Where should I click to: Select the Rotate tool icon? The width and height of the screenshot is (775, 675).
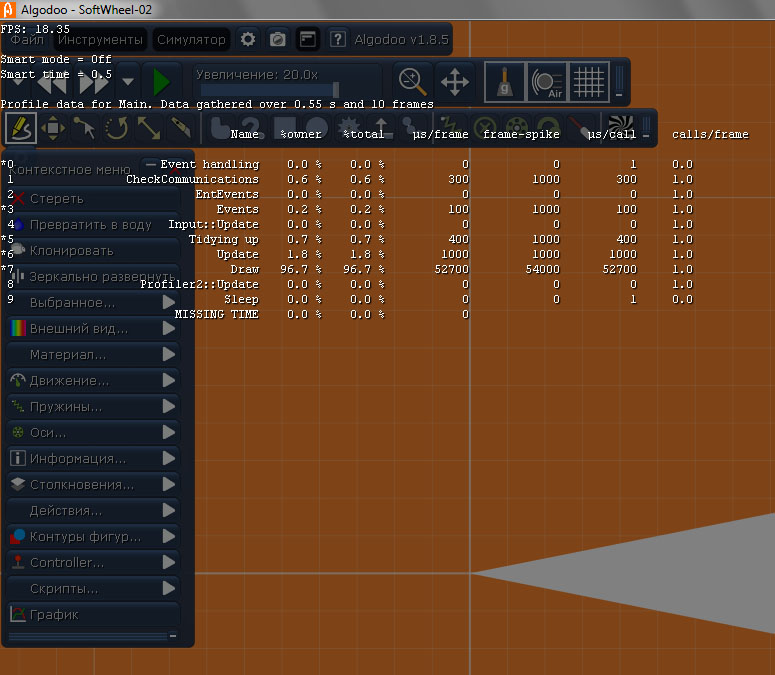(117, 128)
